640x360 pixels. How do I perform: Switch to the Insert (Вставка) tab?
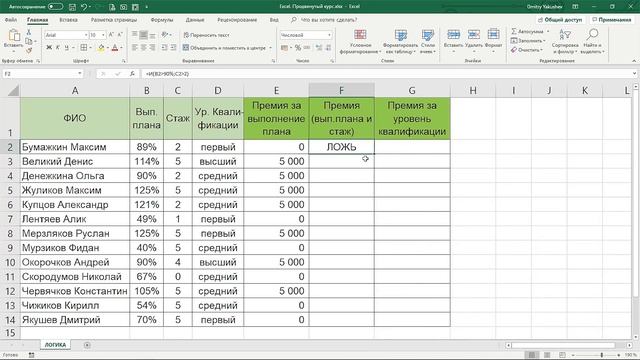68,20
